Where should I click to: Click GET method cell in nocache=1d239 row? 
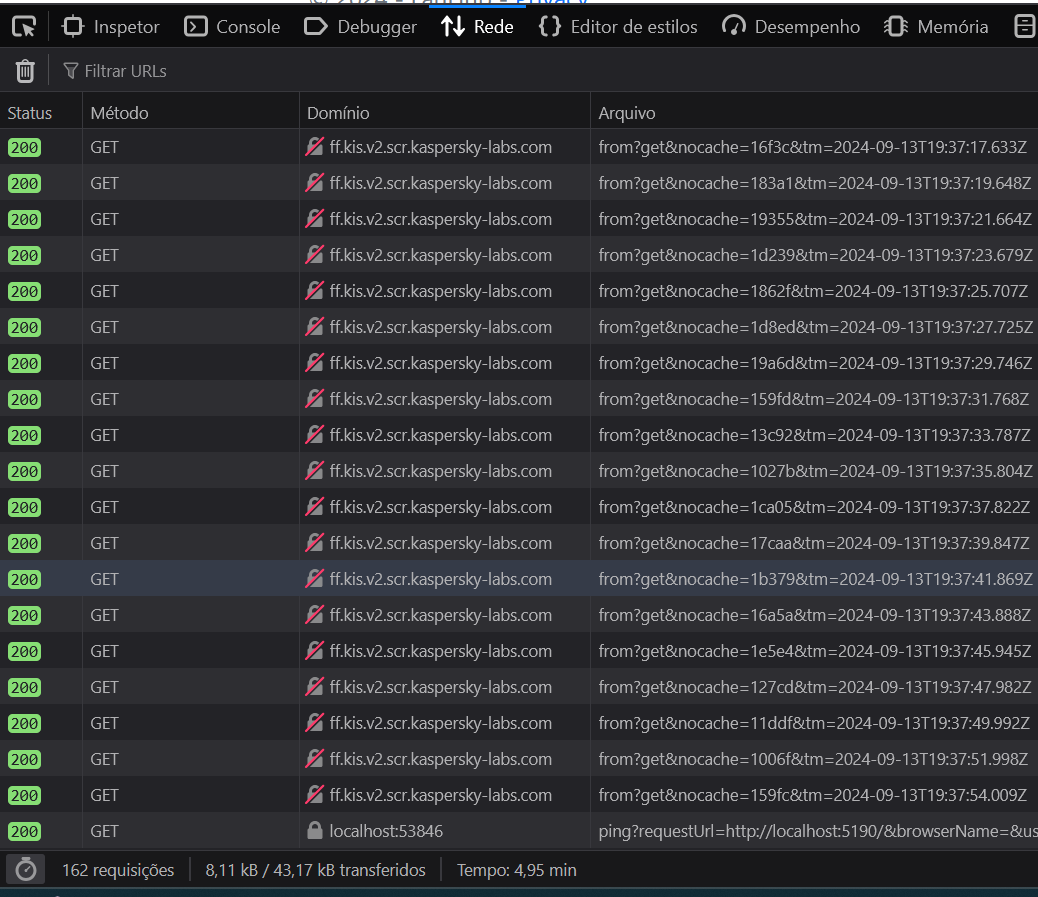point(191,255)
